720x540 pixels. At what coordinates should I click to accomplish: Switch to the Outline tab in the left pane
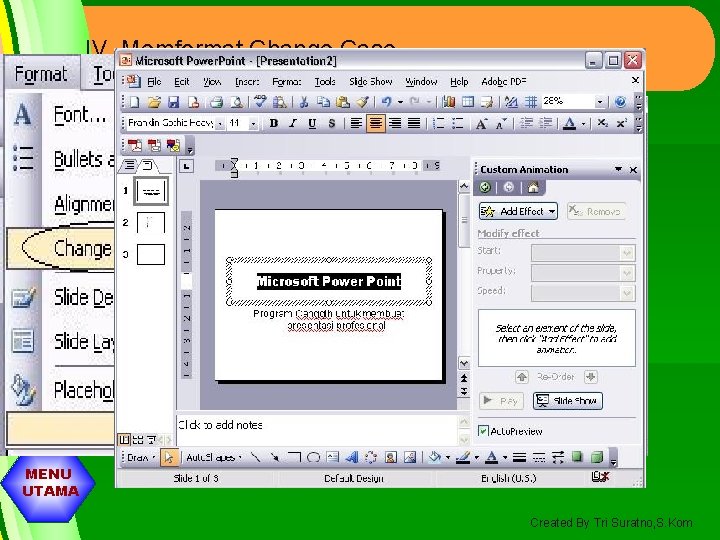[x=129, y=165]
